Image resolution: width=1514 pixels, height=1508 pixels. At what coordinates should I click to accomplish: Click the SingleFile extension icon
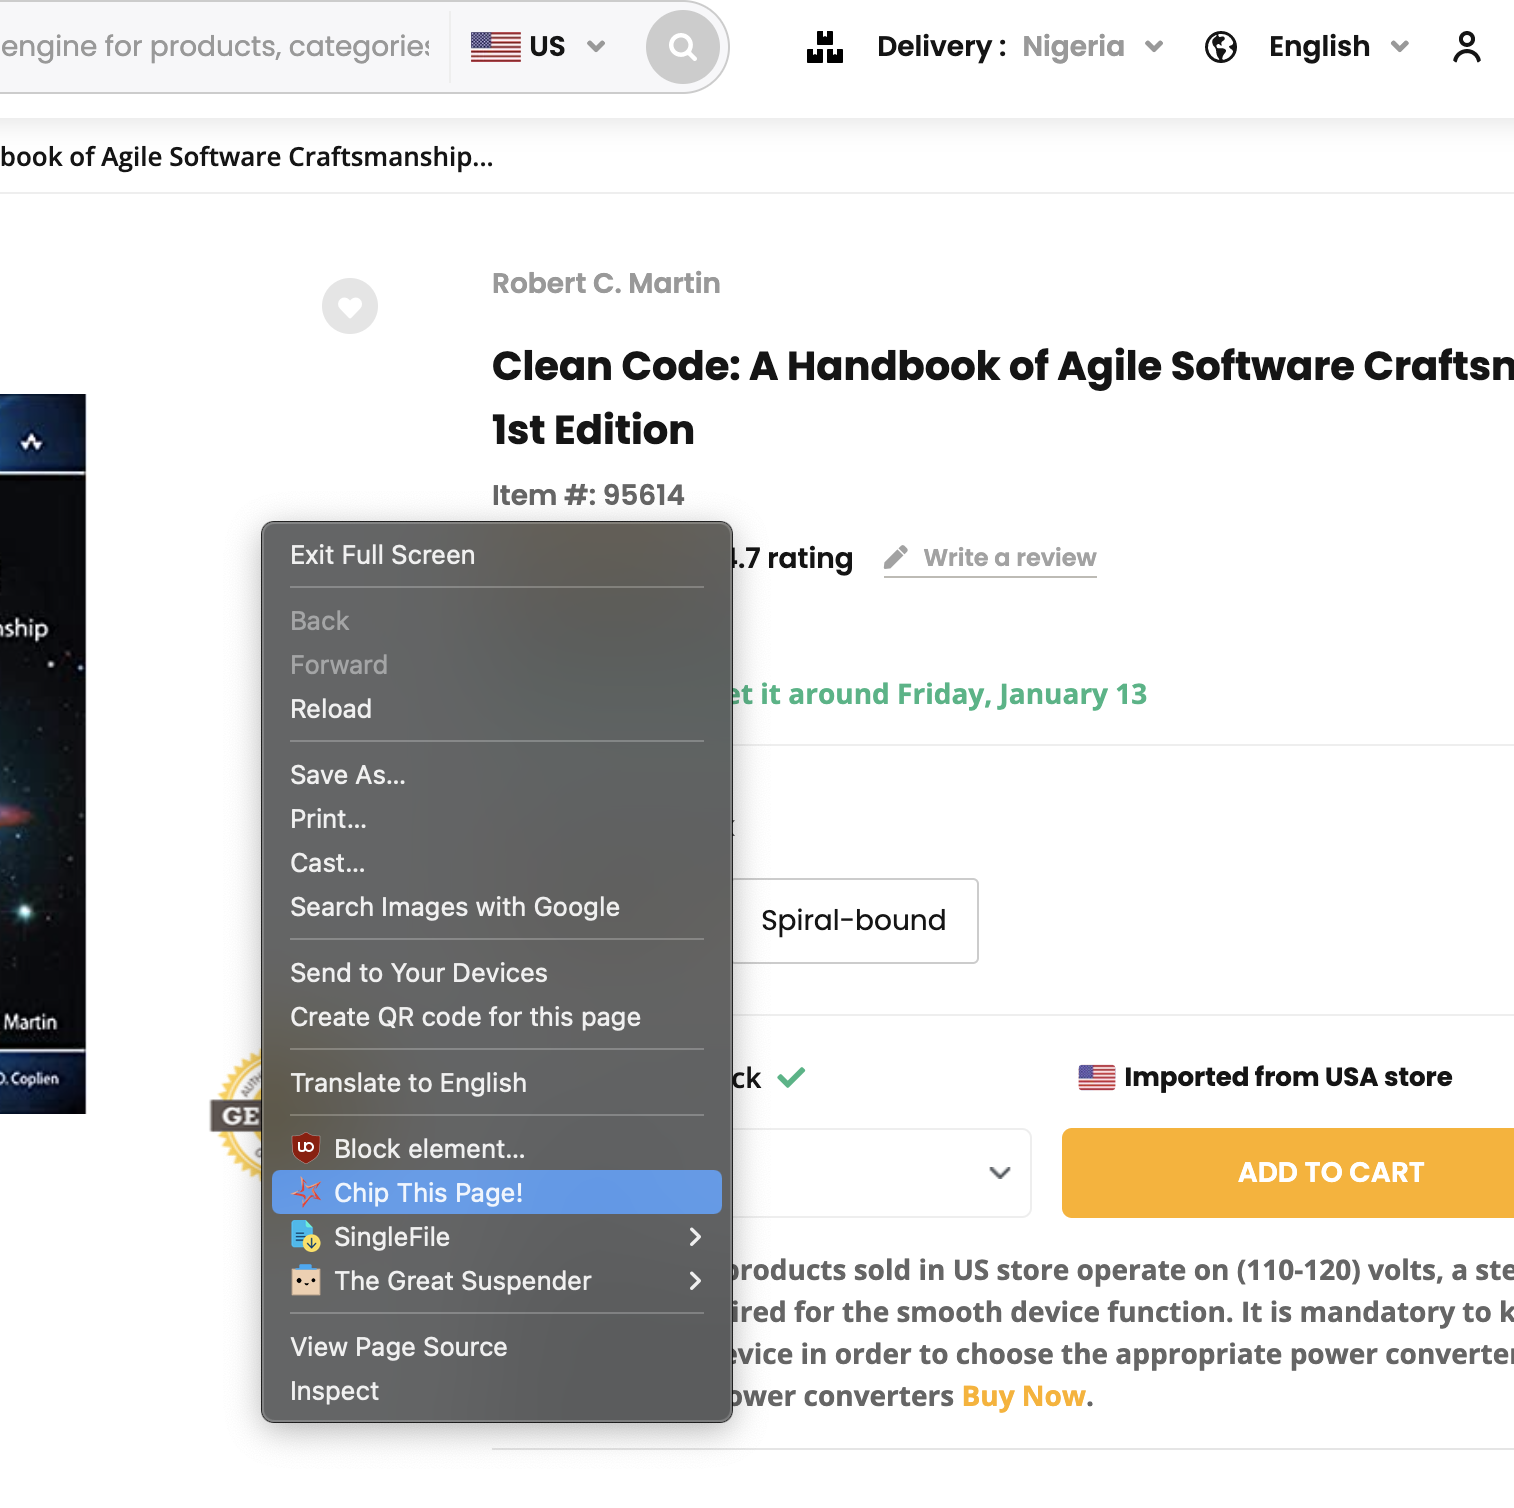point(305,1237)
